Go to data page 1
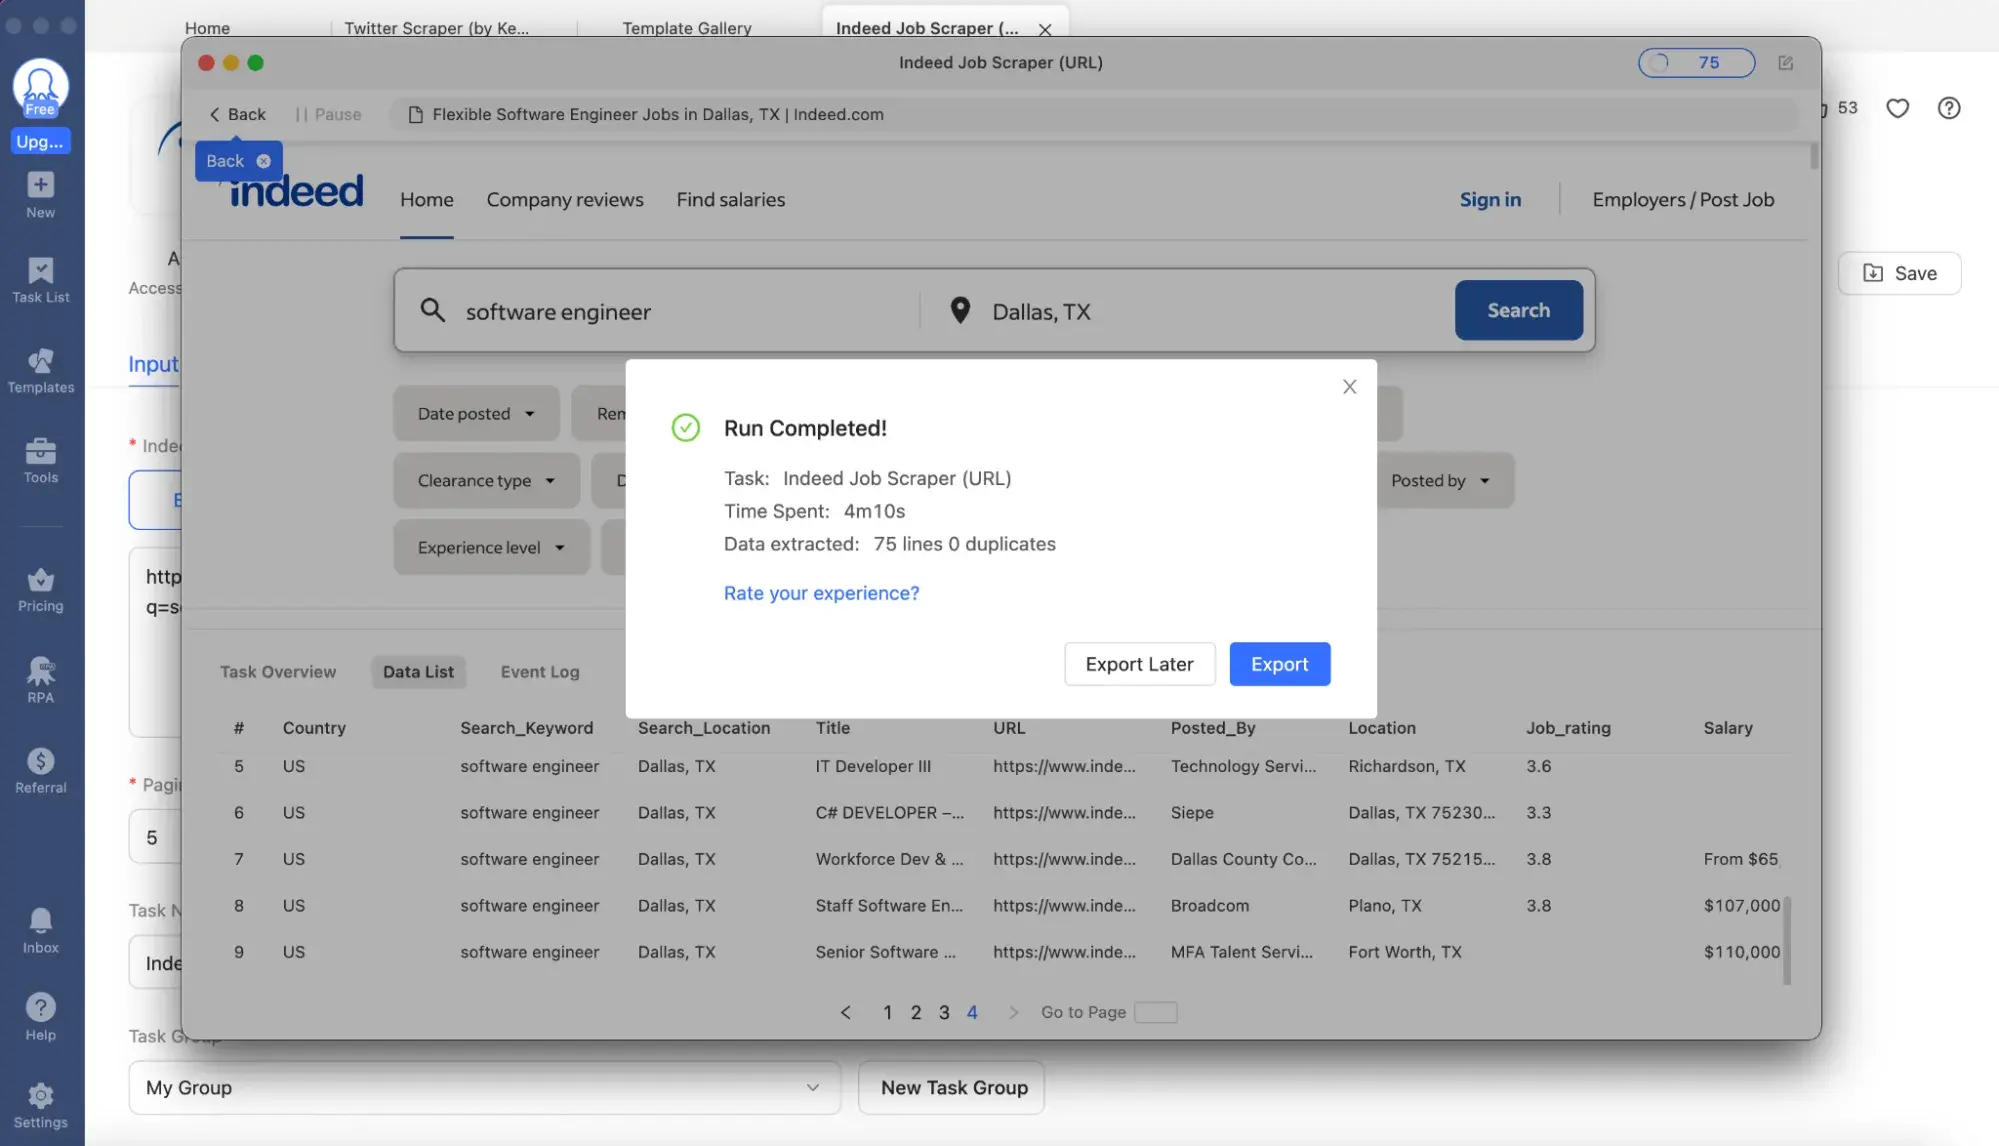Image resolution: width=1999 pixels, height=1146 pixels. click(x=887, y=1012)
